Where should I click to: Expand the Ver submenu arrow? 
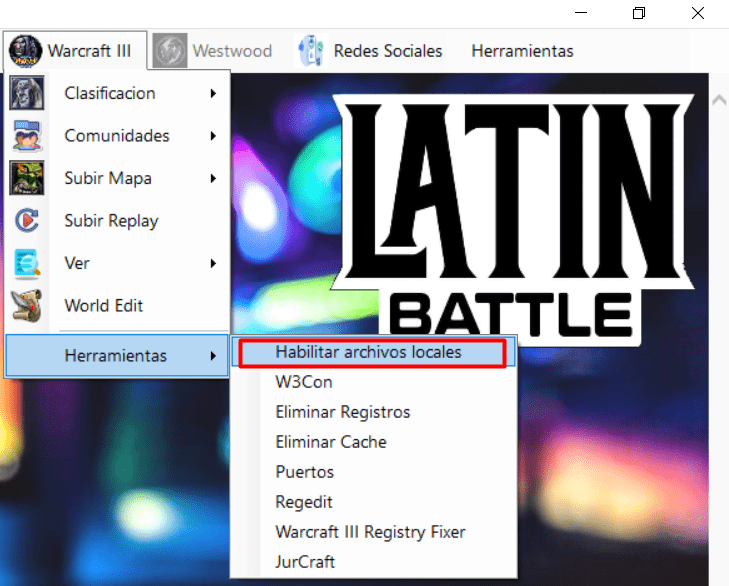tap(213, 264)
